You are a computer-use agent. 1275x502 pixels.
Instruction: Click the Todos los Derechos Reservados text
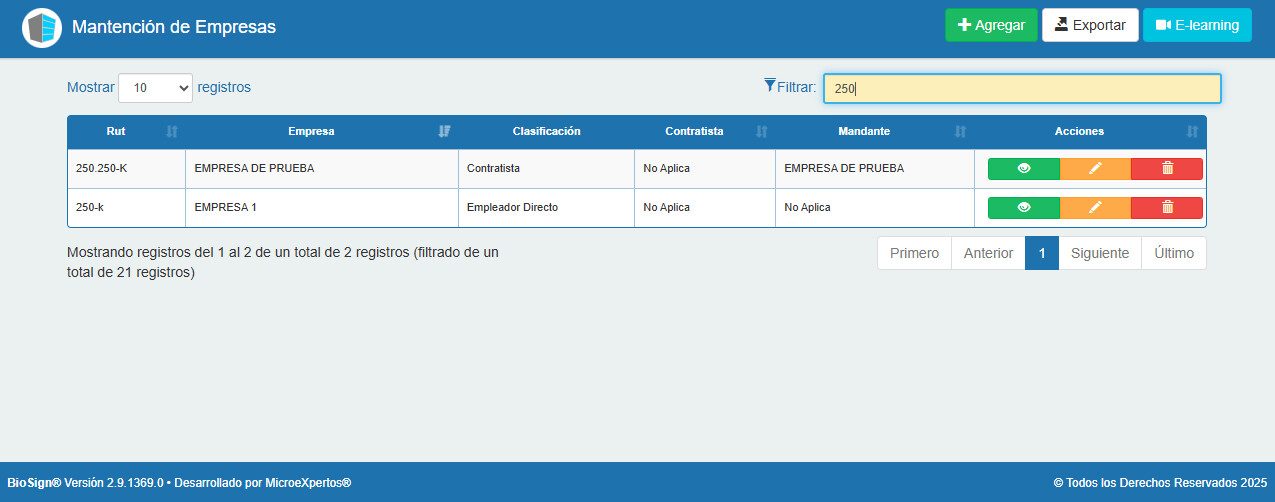(x=1160, y=483)
